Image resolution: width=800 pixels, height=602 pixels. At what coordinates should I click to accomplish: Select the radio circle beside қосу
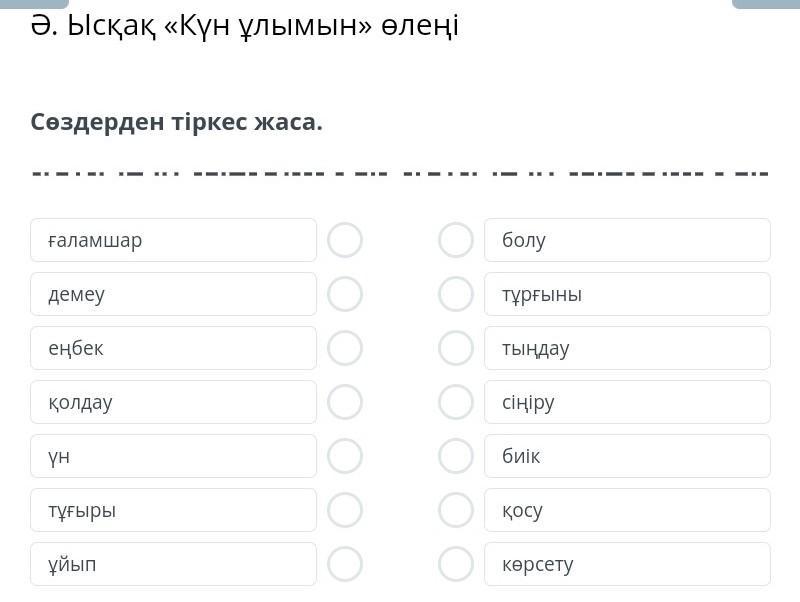point(456,510)
